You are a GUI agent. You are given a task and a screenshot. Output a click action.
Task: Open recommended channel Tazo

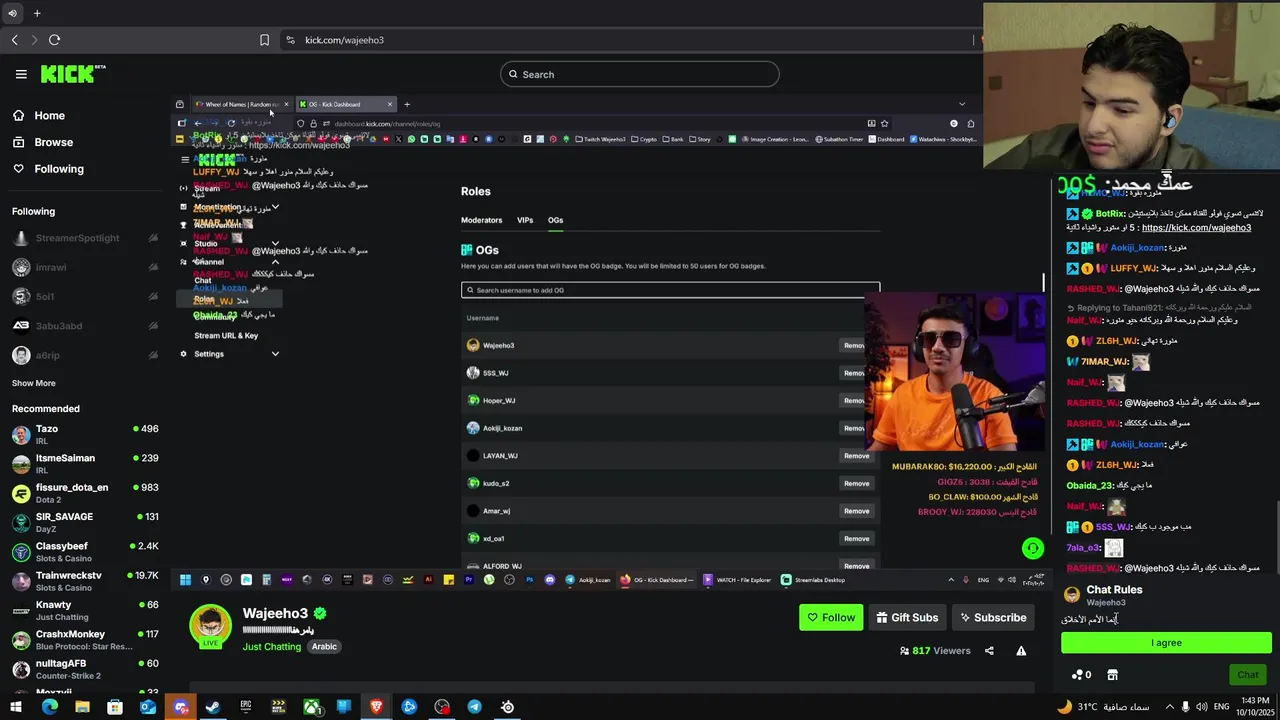click(85, 434)
